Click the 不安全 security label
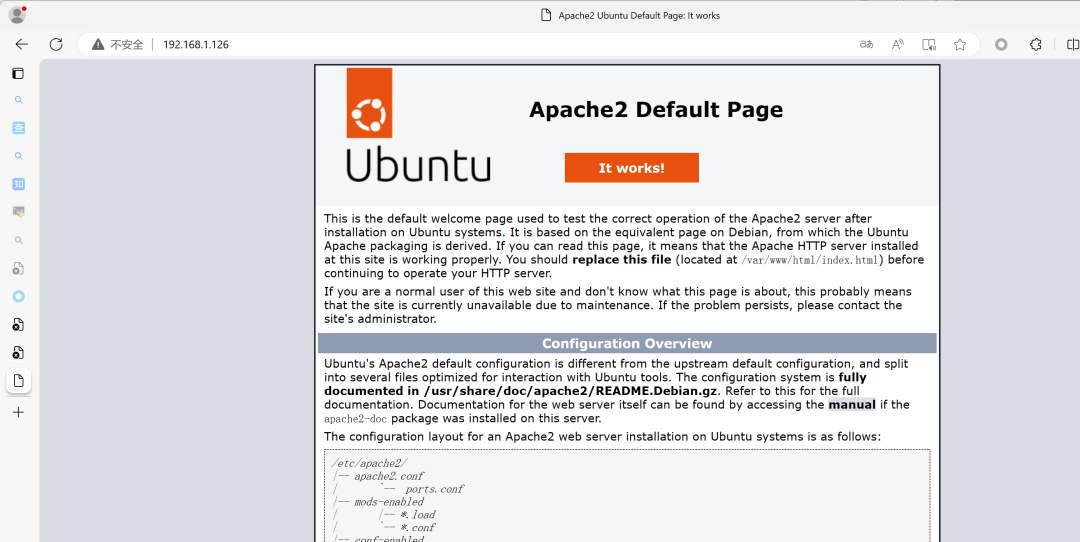Image resolution: width=1080 pixels, height=542 pixels. click(127, 44)
